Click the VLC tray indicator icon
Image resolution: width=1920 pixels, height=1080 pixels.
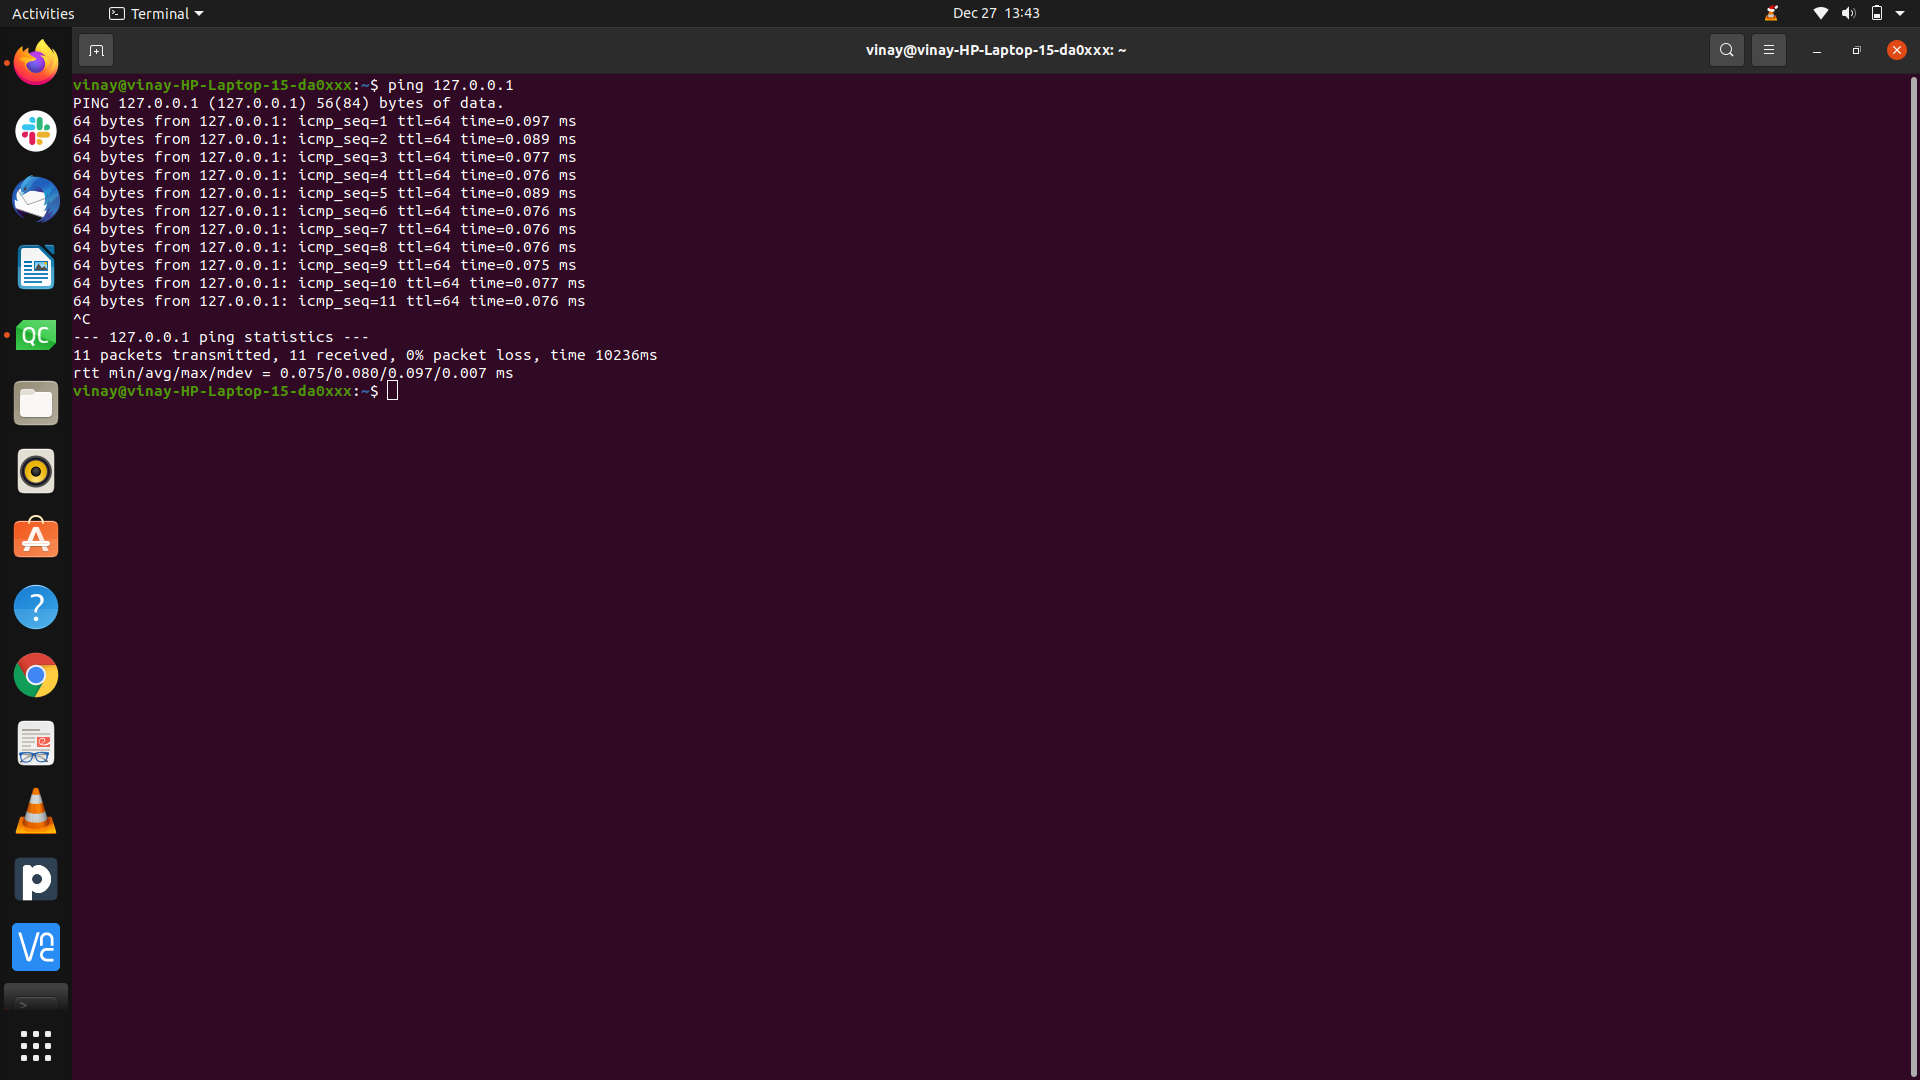click(x=1771, y=13)
